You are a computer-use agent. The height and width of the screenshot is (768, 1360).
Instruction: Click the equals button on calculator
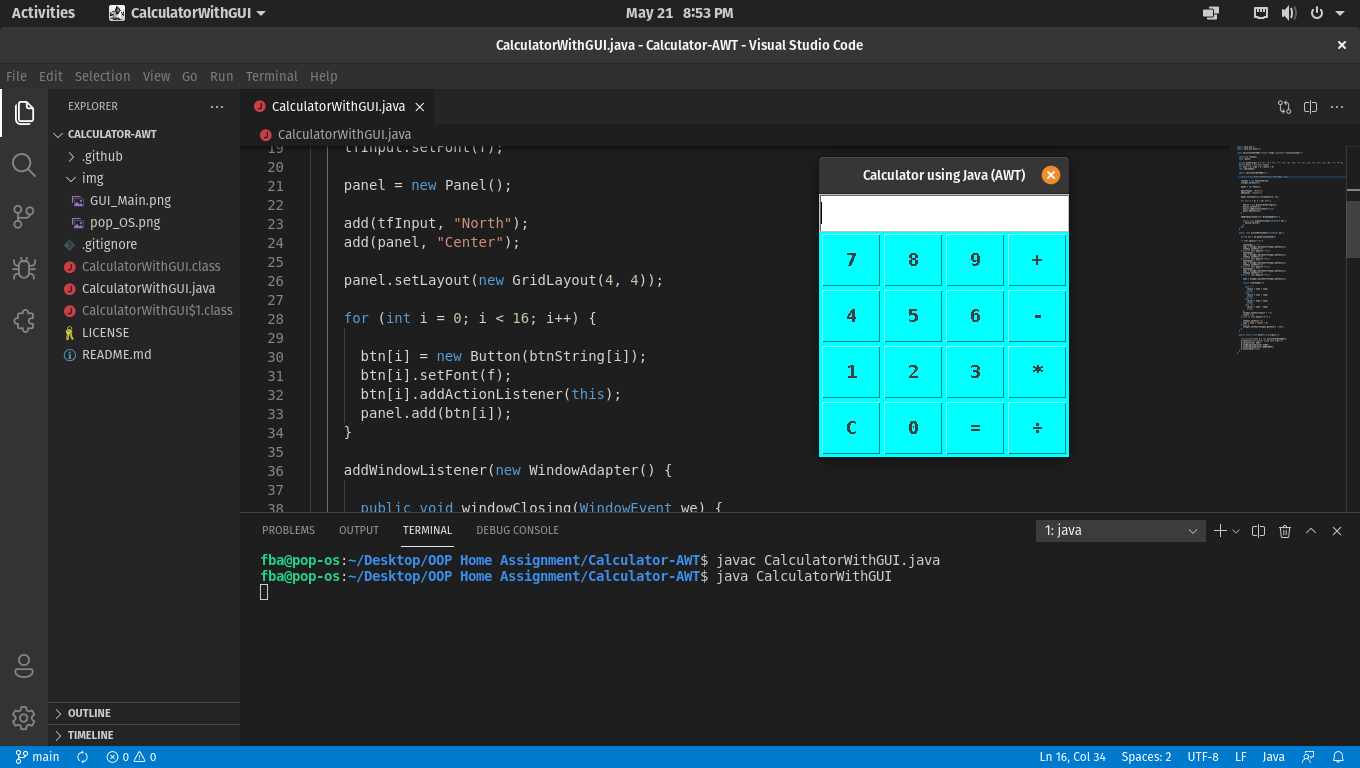point(975,428)
